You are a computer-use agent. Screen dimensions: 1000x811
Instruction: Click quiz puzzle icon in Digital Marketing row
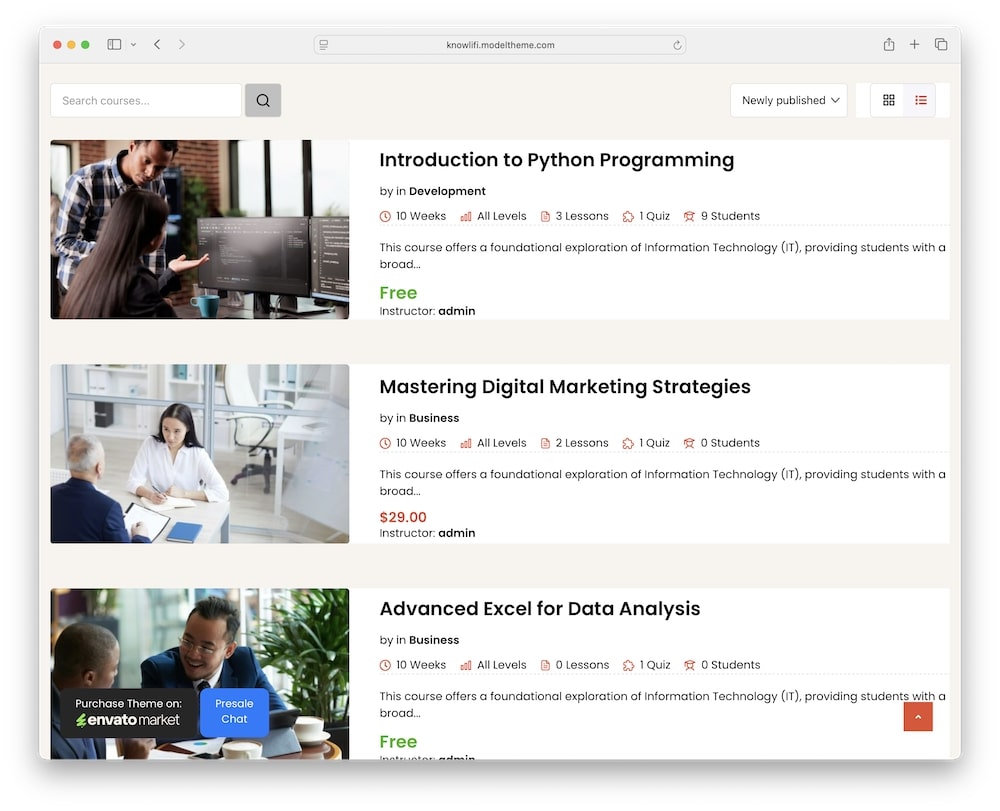(x=628, y=444)
